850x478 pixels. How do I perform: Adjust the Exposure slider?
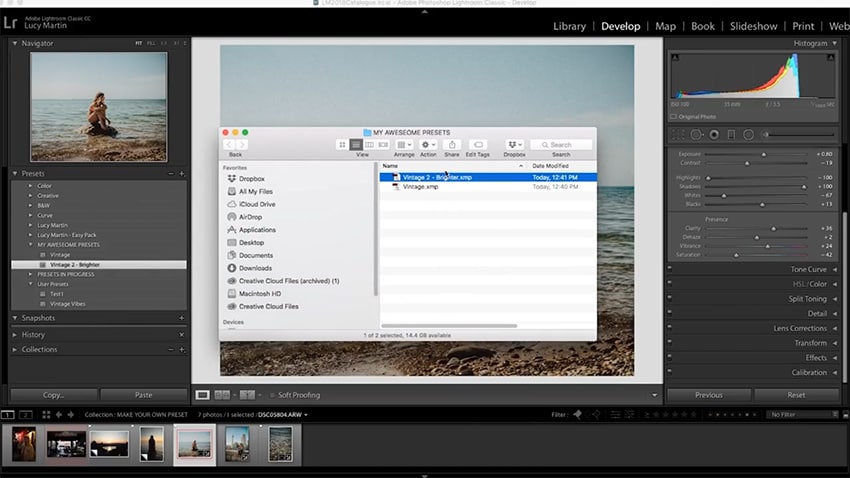pyautogui.click(x=764, y=154)
